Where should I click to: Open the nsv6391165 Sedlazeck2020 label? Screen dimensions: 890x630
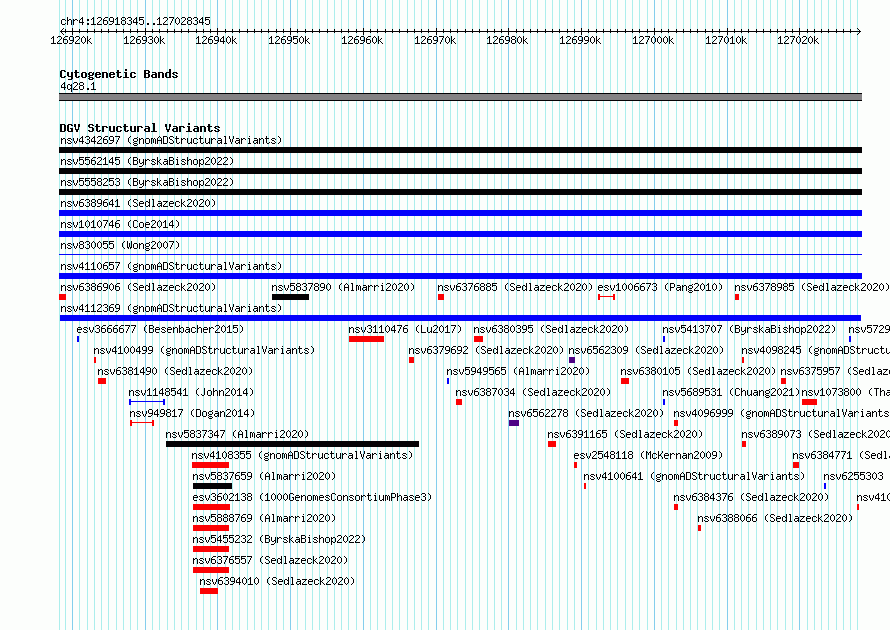625,434
